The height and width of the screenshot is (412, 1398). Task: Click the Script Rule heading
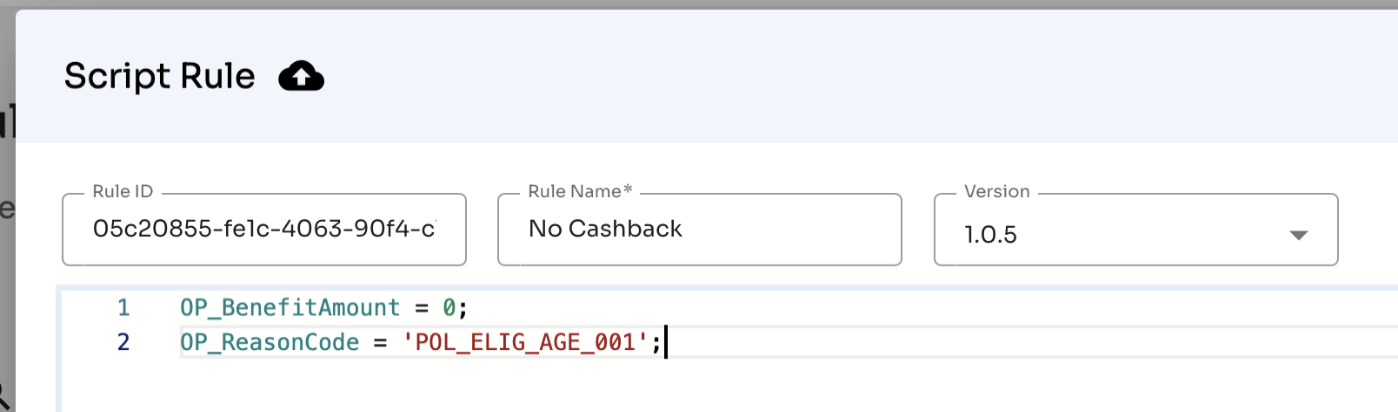pyautogui.click(x=159, y=76)
